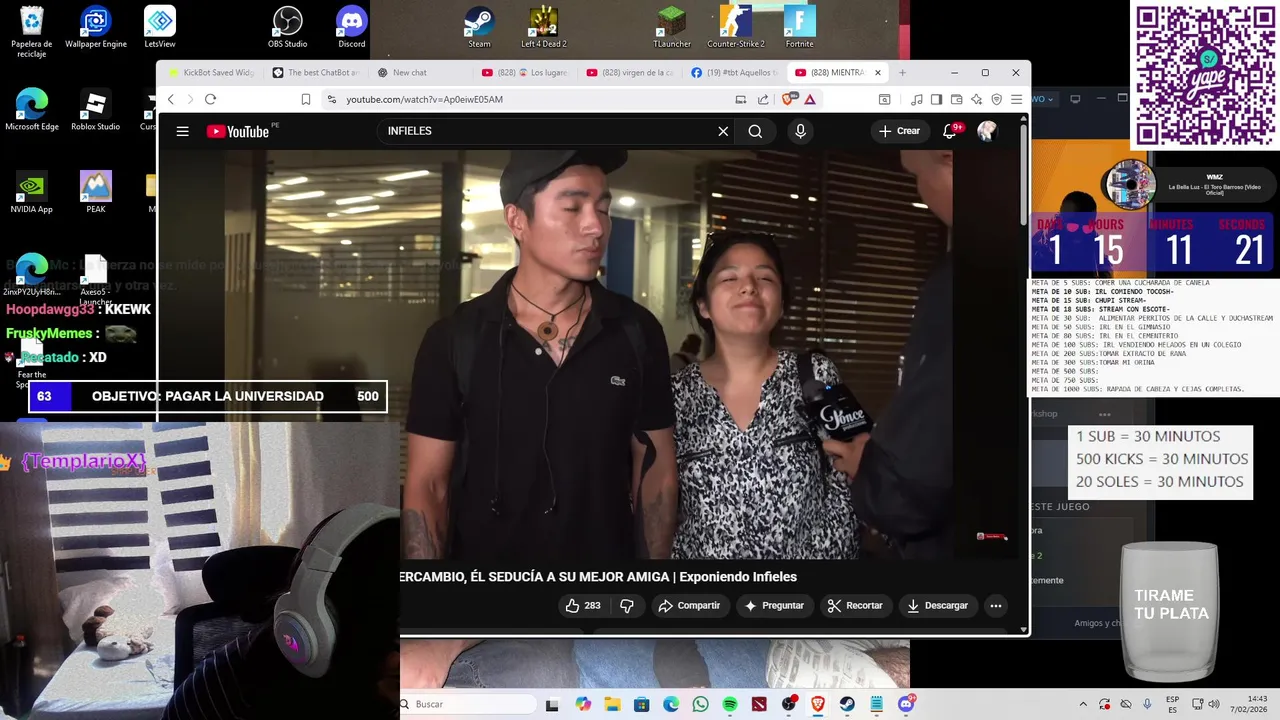The height and width of the screenshot is (720, 1280).
Task: Open Brave Shields lion icon
Action: coord(787,99)
